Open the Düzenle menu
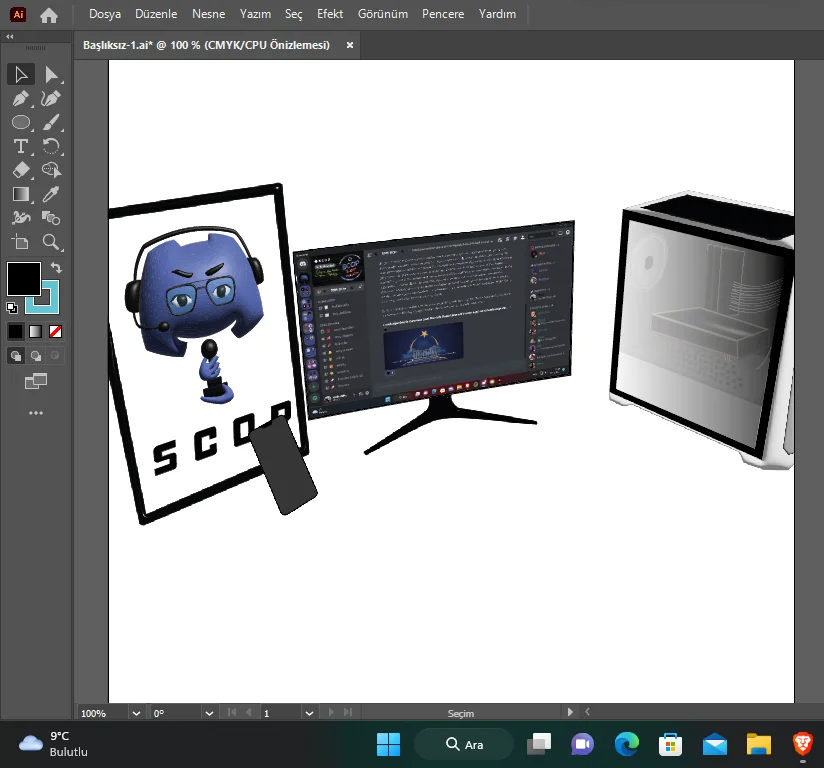Image resolution: width=824 pixels, height=768 pixels. pyautogui.click(x=156, y=14)
